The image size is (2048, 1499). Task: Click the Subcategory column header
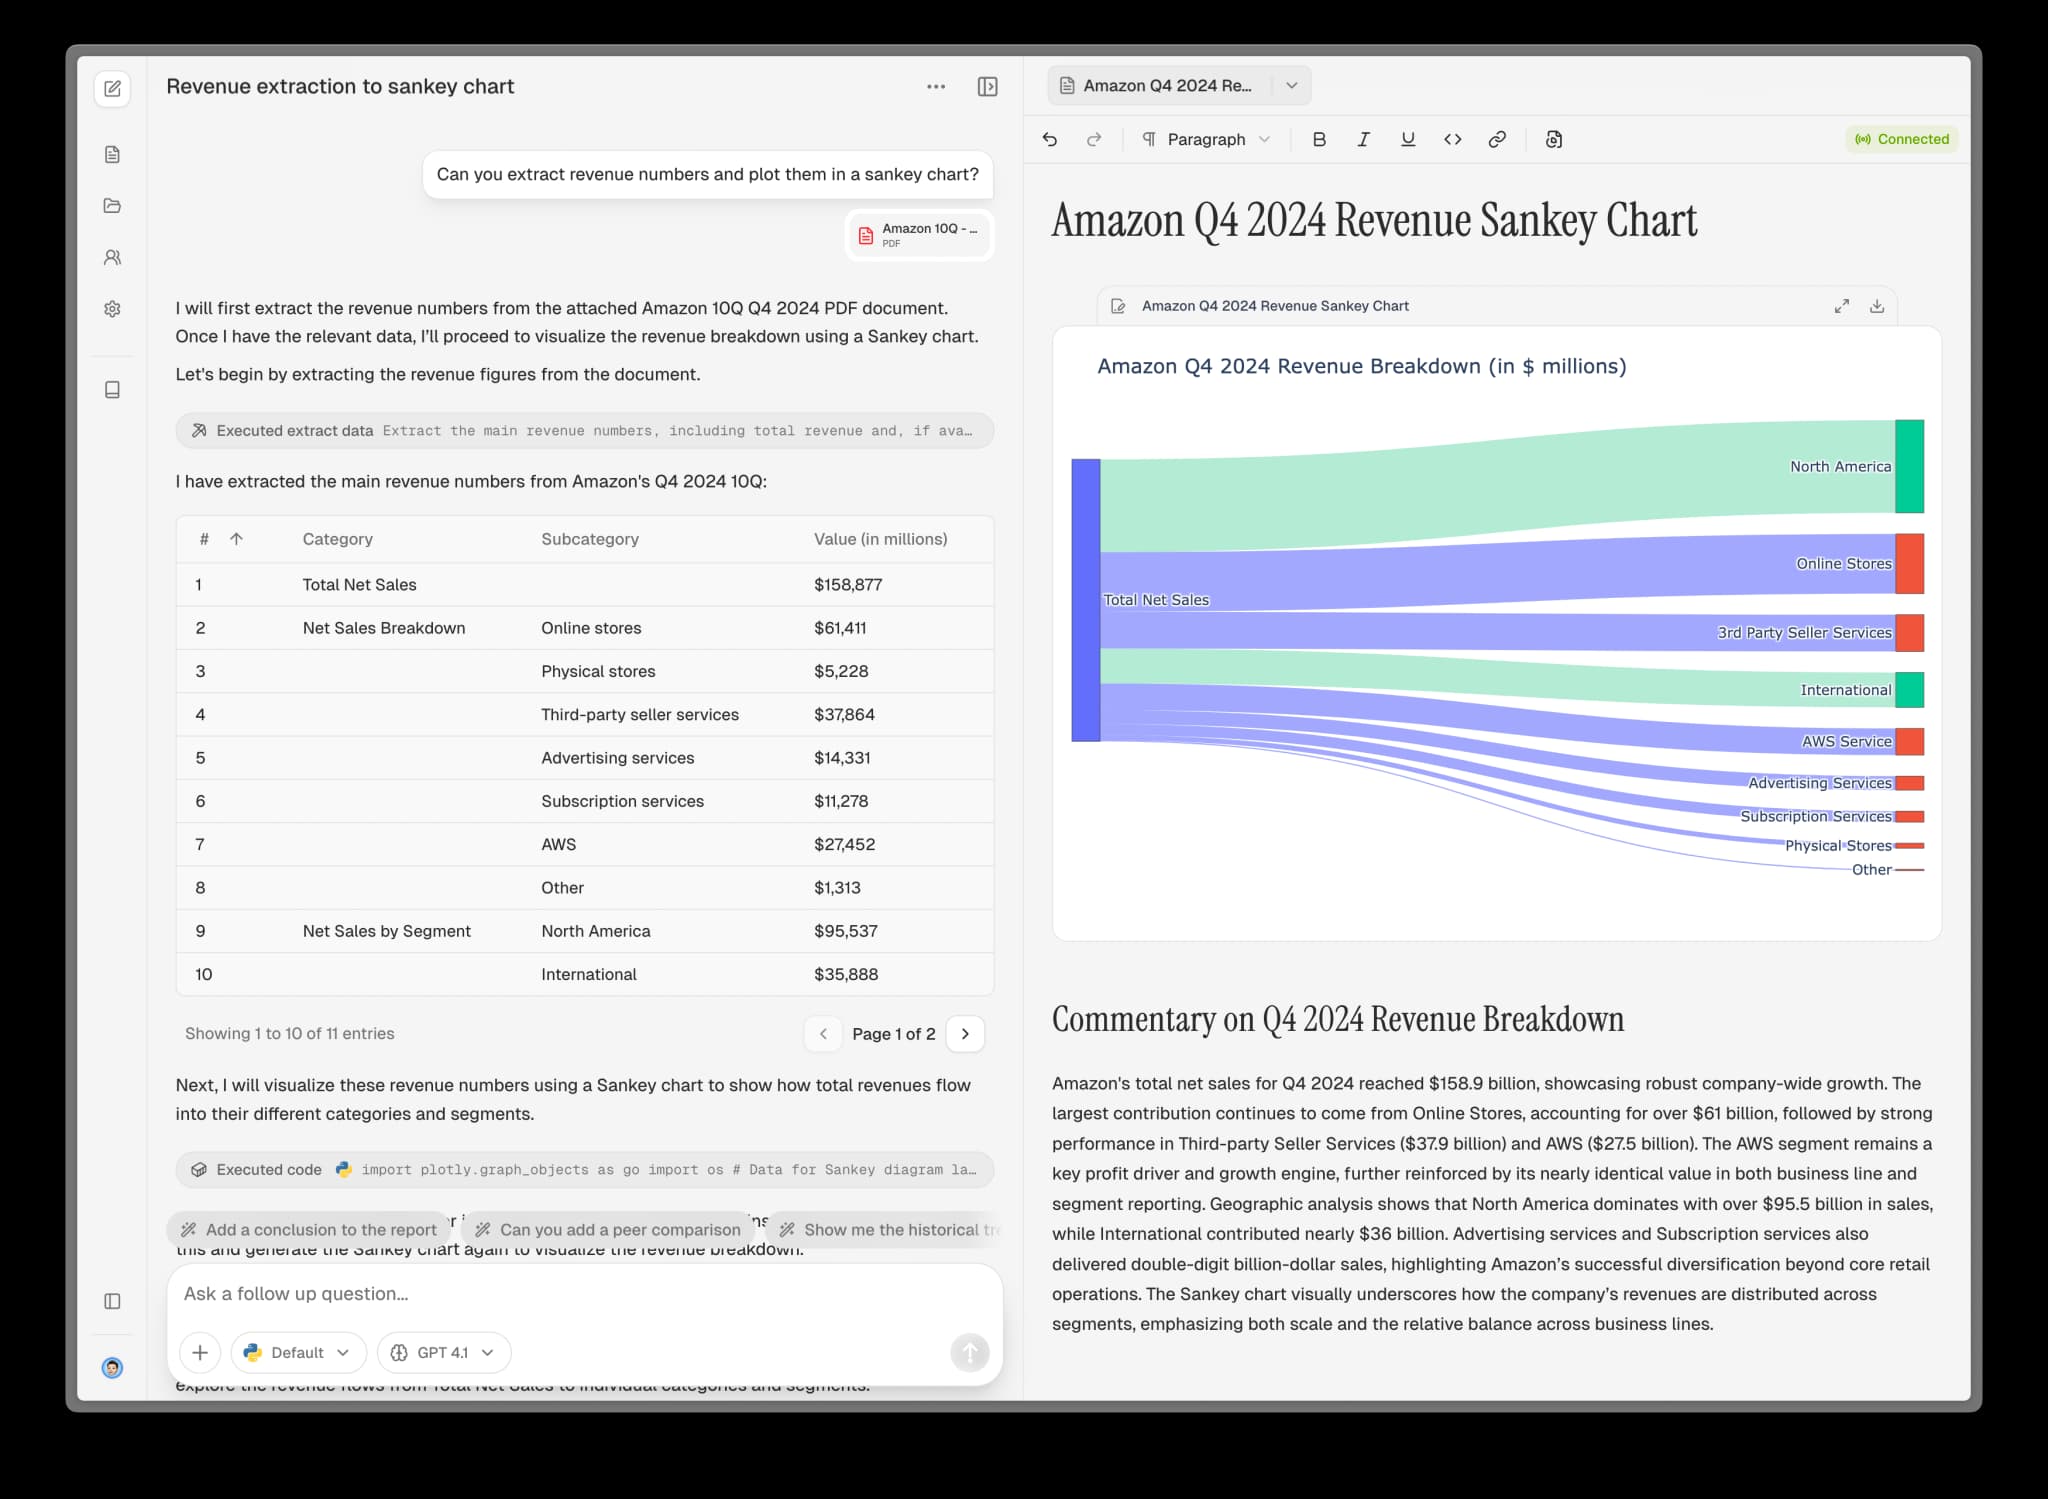[590, 539]
